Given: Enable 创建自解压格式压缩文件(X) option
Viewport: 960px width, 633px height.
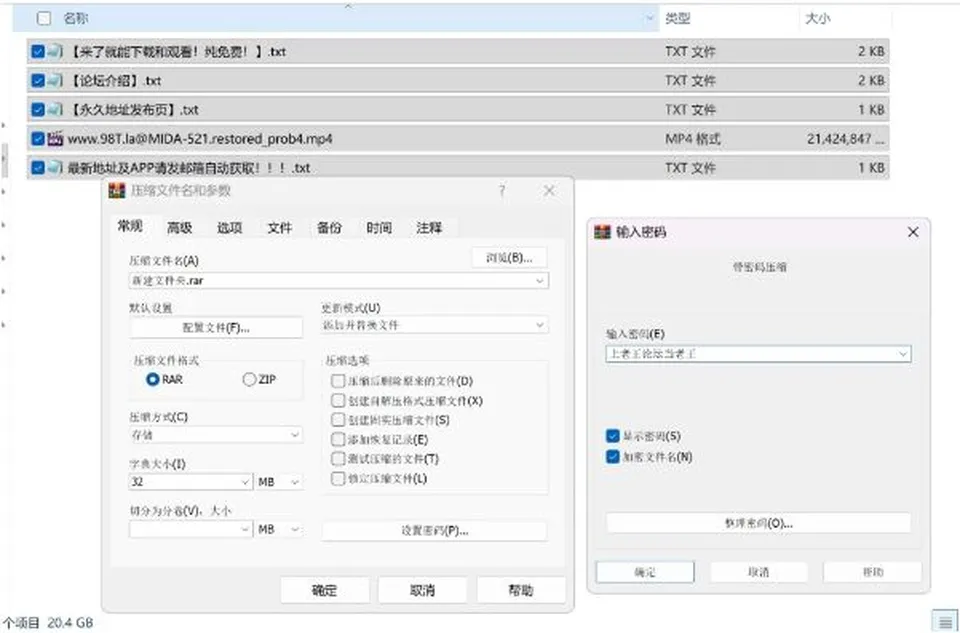Looking at the screenshot, I should [338, 401].
